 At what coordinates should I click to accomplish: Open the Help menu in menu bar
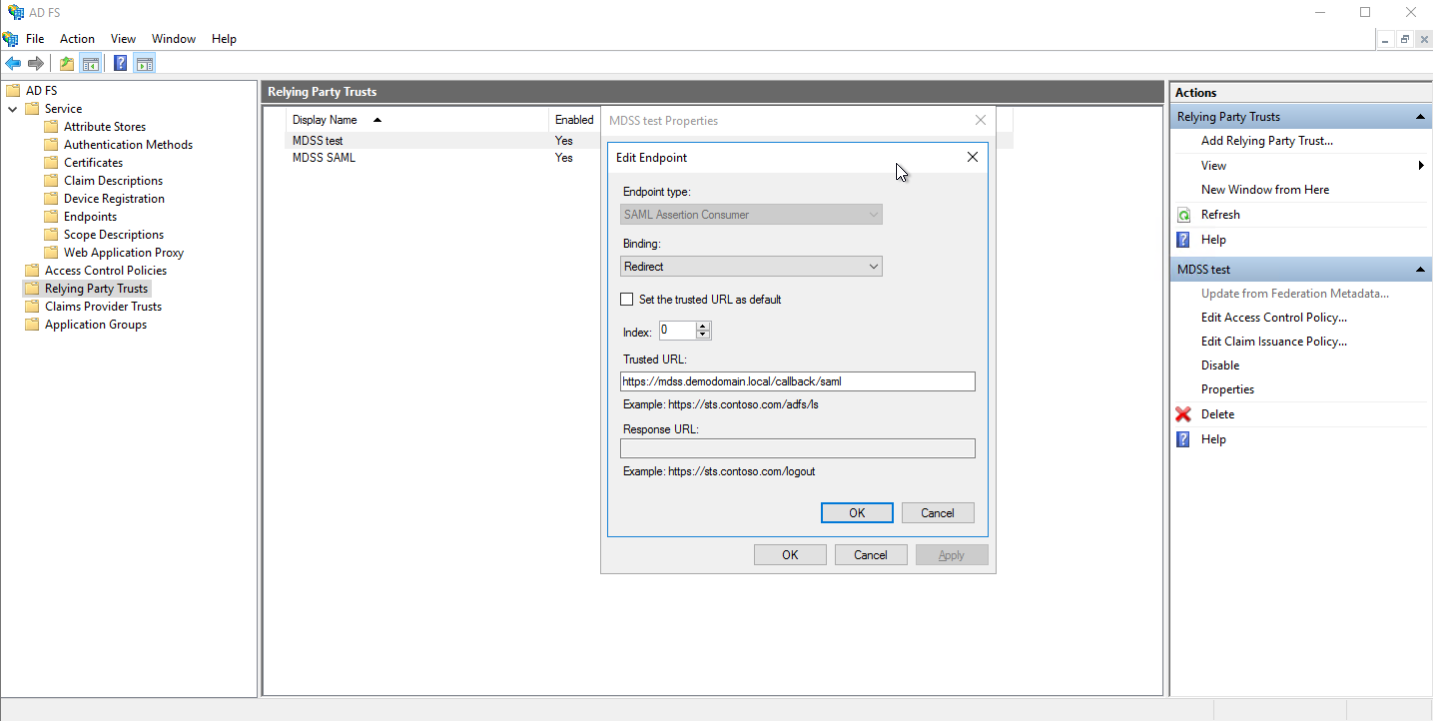[x=224, y=39]
